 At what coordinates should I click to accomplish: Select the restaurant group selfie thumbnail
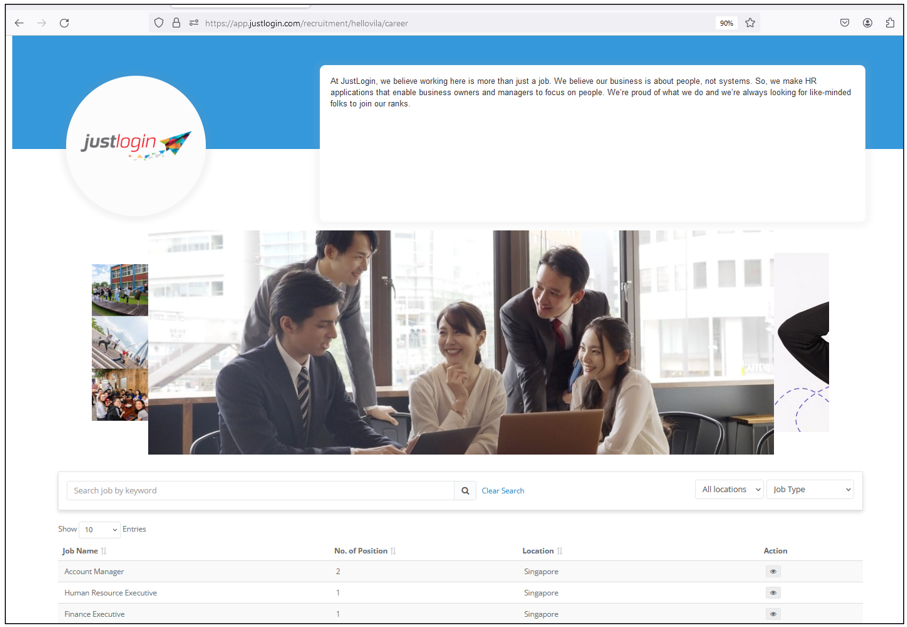(120, 394)
